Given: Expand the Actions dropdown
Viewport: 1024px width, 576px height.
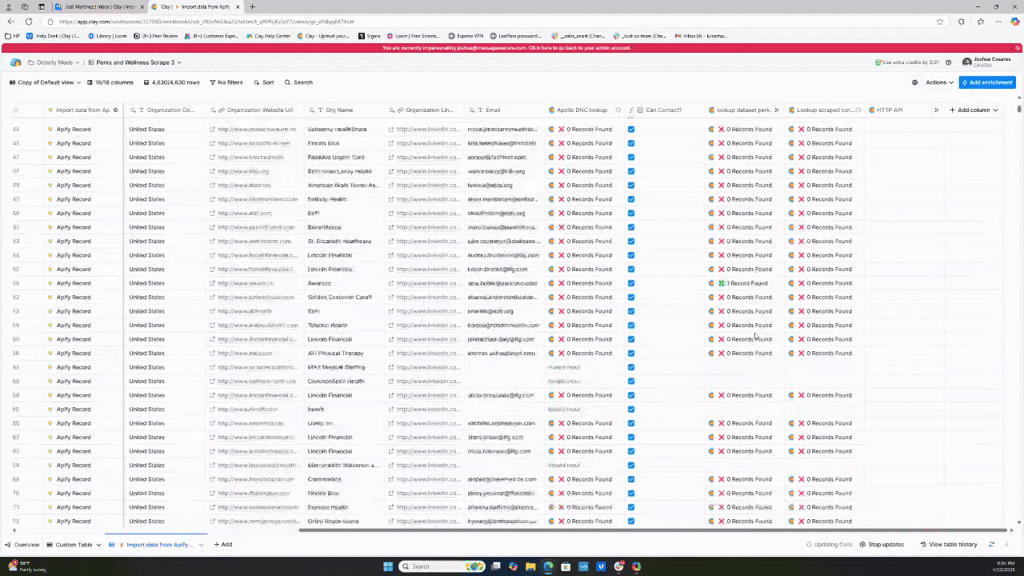Looking at the screenshot, I should point(939,82).
